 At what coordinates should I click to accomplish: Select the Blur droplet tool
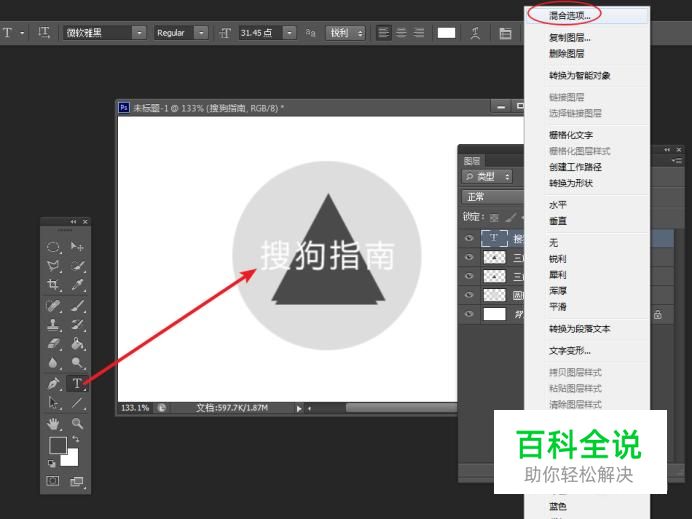(x=53, y=363)
